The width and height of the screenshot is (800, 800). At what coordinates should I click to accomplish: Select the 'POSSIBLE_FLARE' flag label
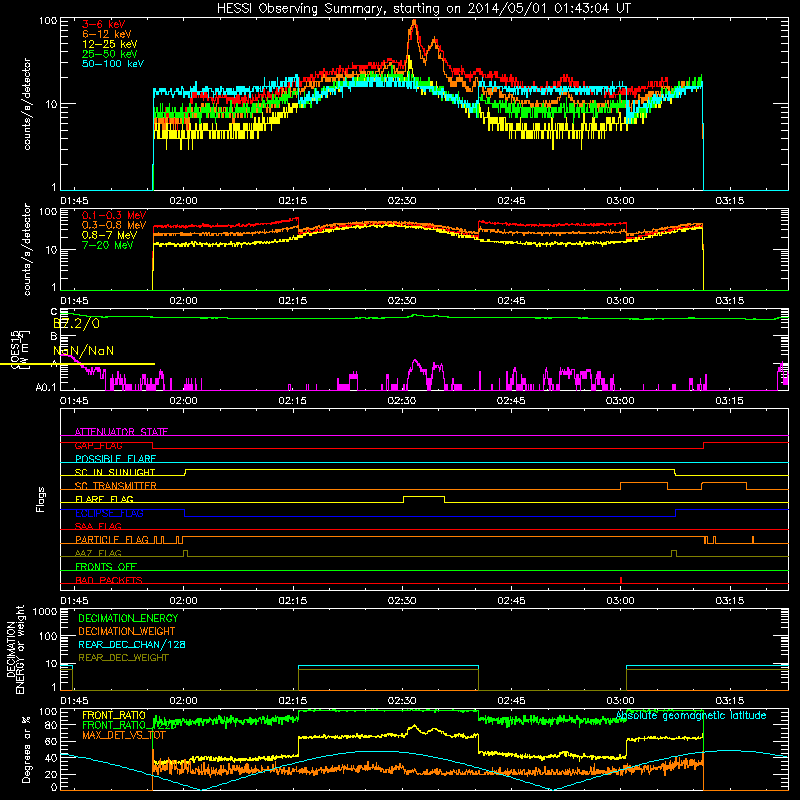pyautogui.click(x=115, y=459)
